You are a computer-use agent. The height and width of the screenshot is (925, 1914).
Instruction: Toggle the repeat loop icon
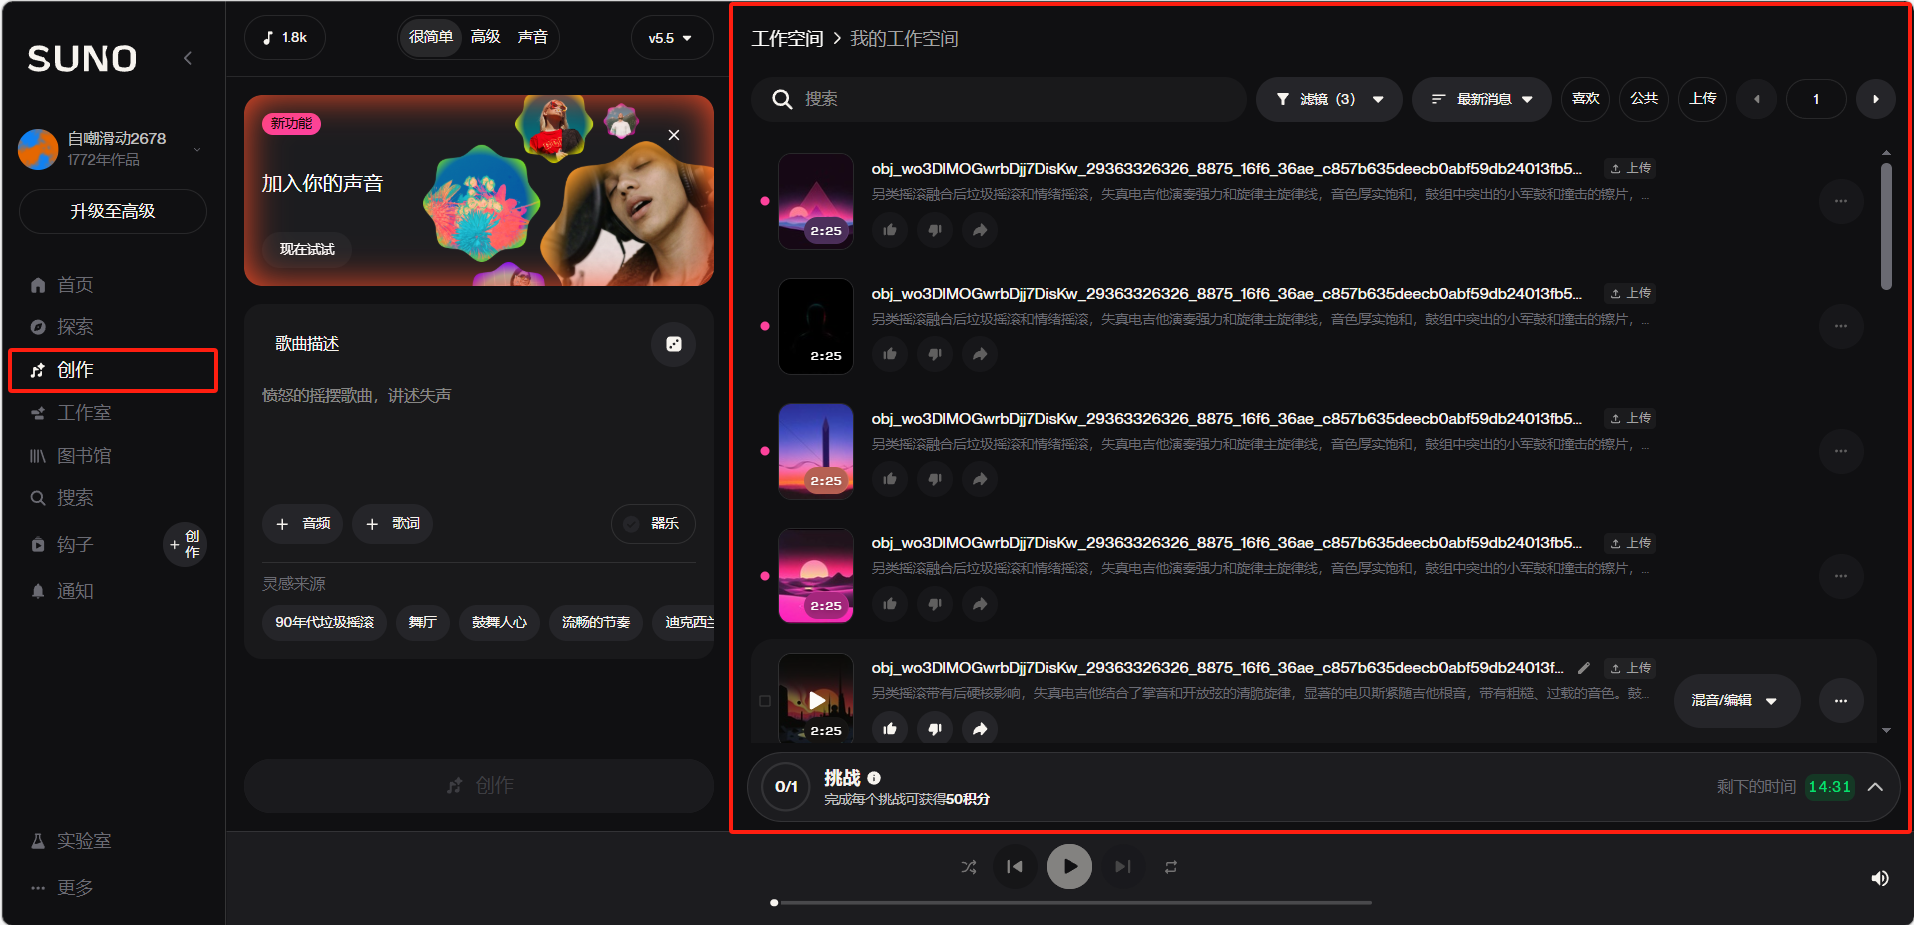(x=1170, y=867)
